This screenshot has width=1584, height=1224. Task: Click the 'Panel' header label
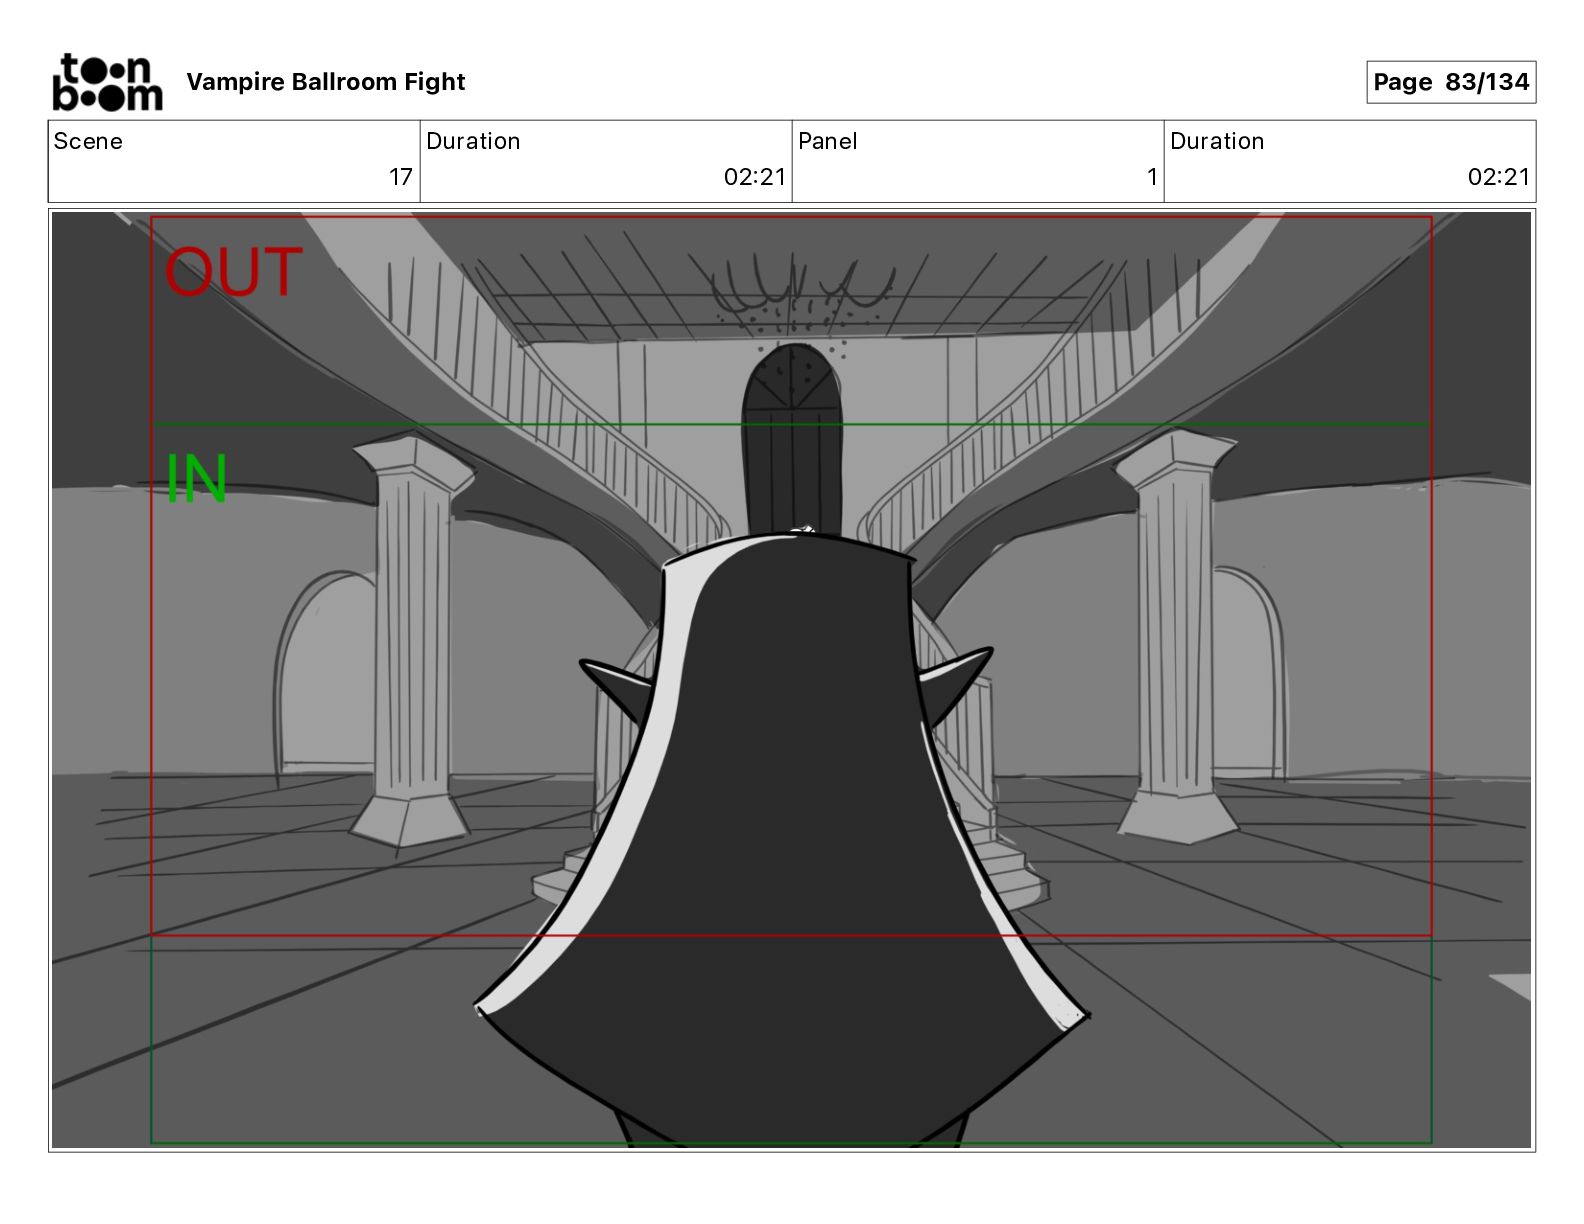pyautogui.click(x=828, y=141)
